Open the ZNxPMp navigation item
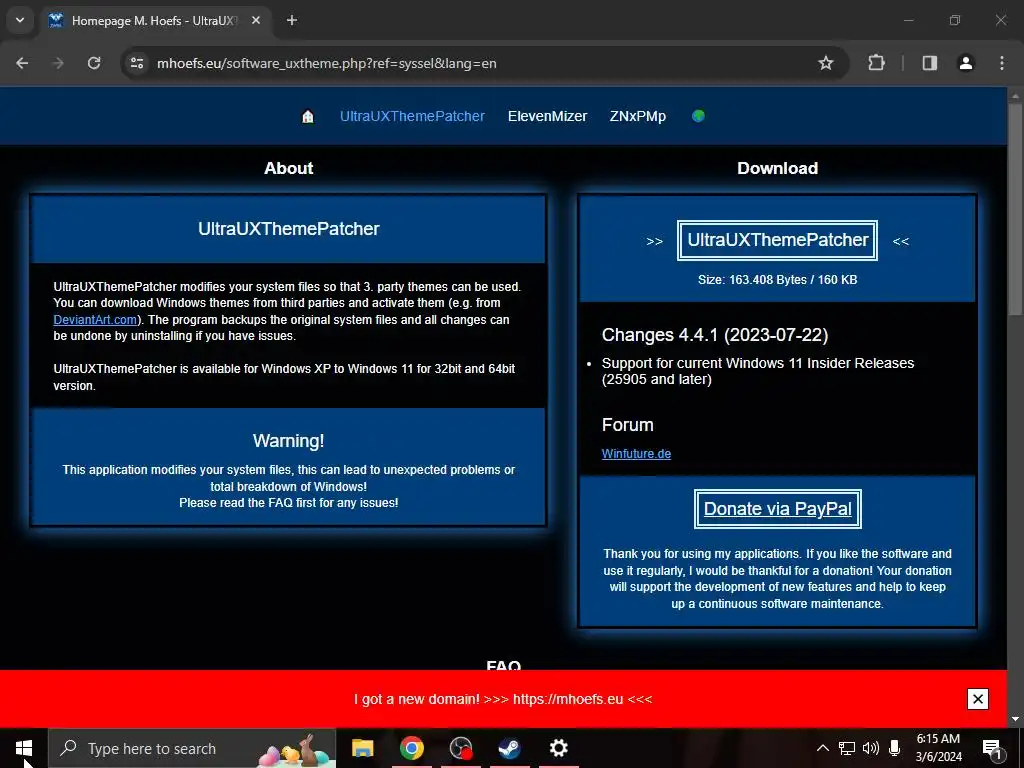 (637, 116)
